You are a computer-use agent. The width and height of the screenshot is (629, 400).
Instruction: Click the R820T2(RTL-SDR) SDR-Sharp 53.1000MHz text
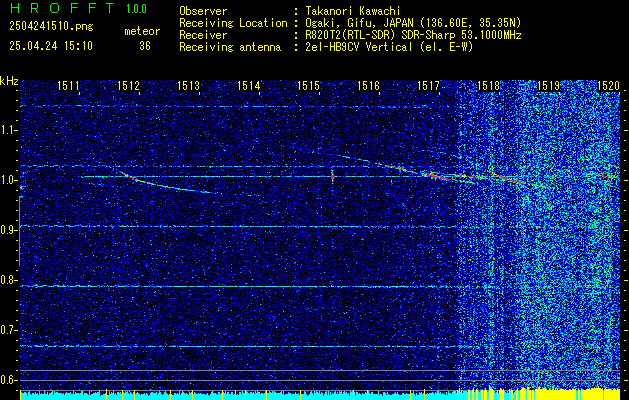click(413, 35)
